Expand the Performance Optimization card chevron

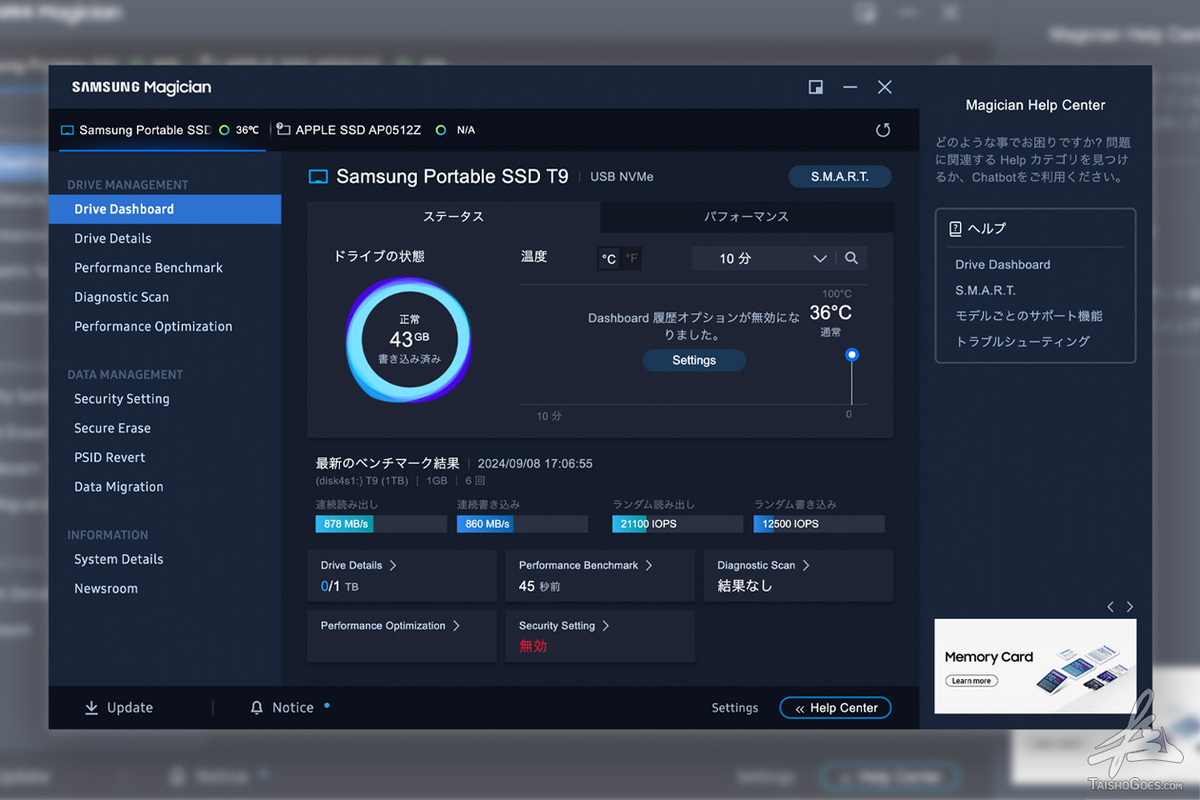[x=456, y=625]
